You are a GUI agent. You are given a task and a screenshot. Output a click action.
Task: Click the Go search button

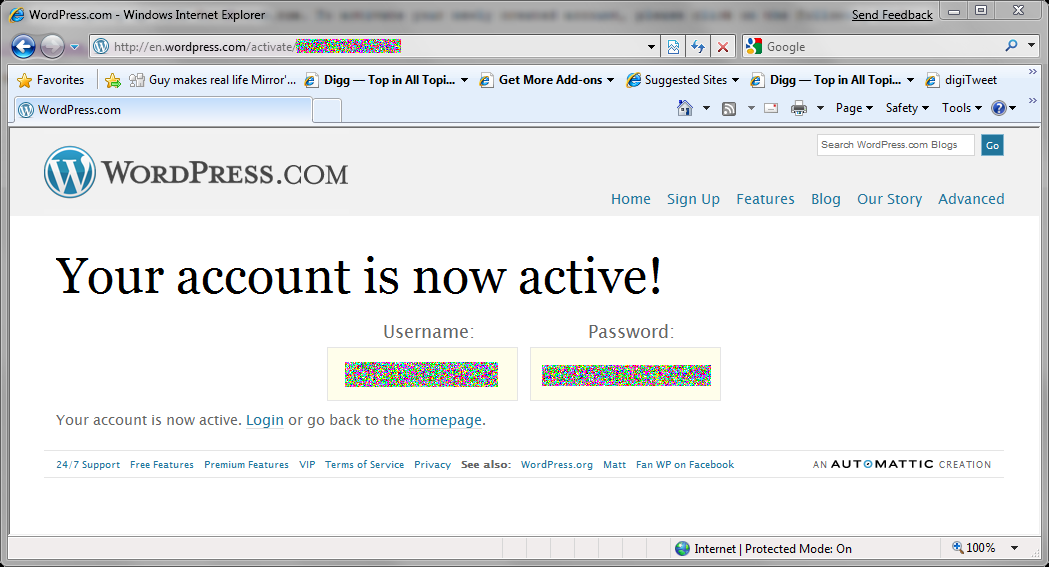[x=992, y=145]
